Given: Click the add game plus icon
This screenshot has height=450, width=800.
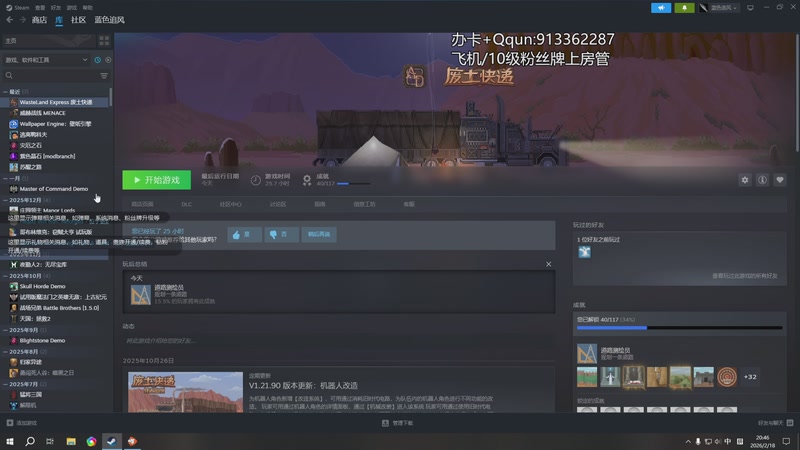Looking at the screenshot, I should [x=10, y=422].
